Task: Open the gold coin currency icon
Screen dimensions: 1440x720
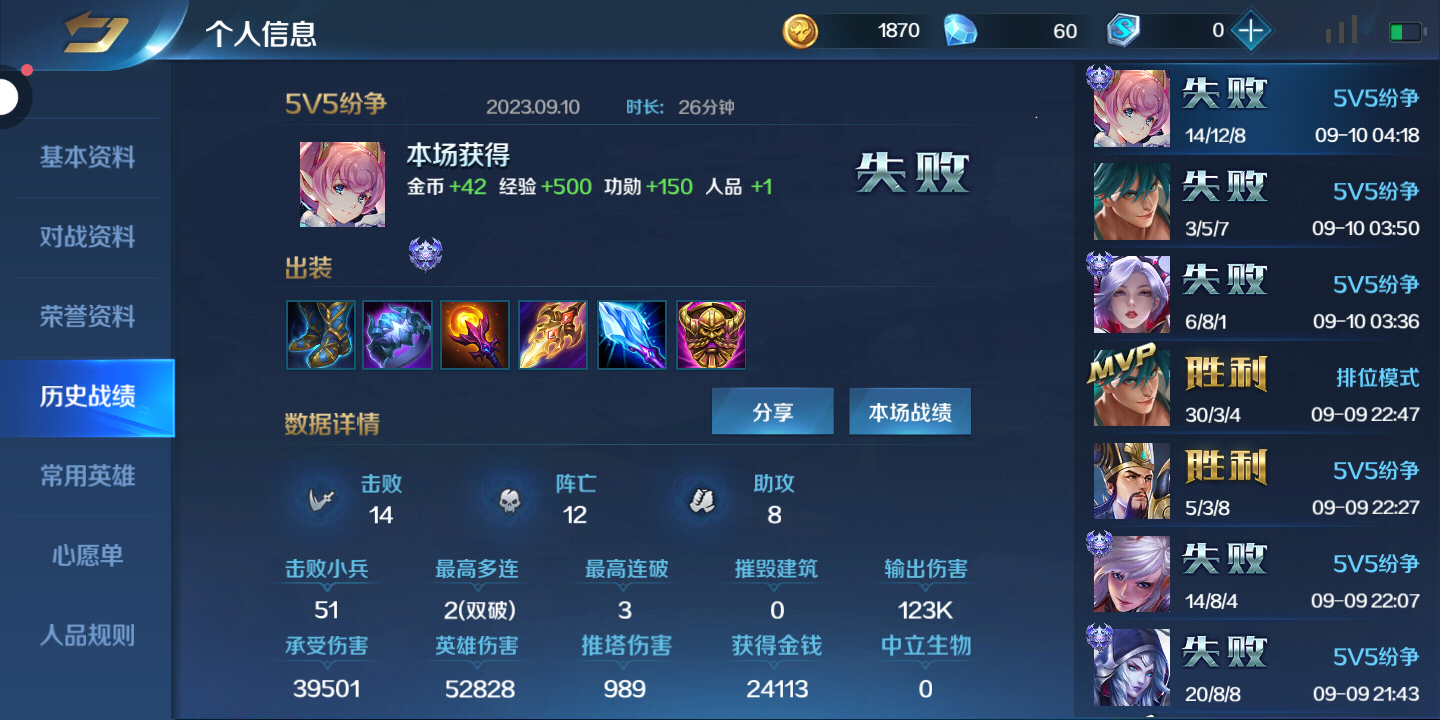Action: (x=800, y=31)
